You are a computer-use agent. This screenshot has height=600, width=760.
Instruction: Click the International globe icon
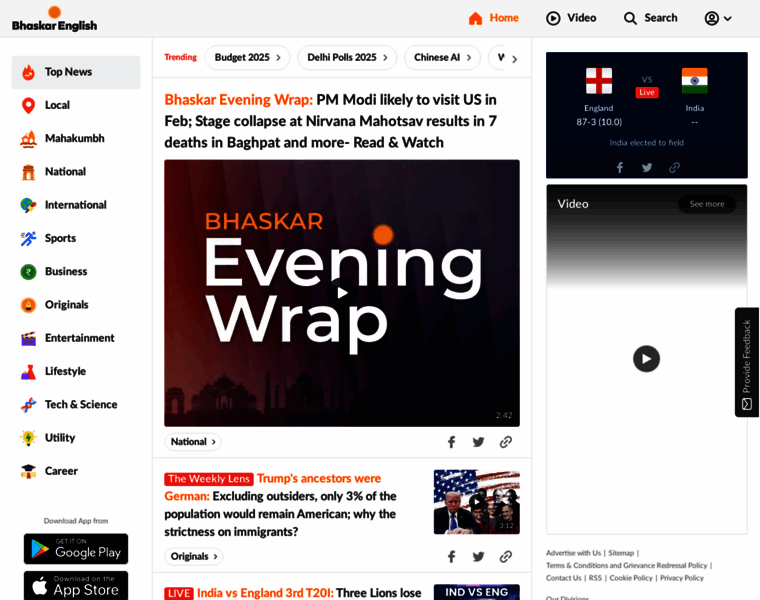pos(29,205)
